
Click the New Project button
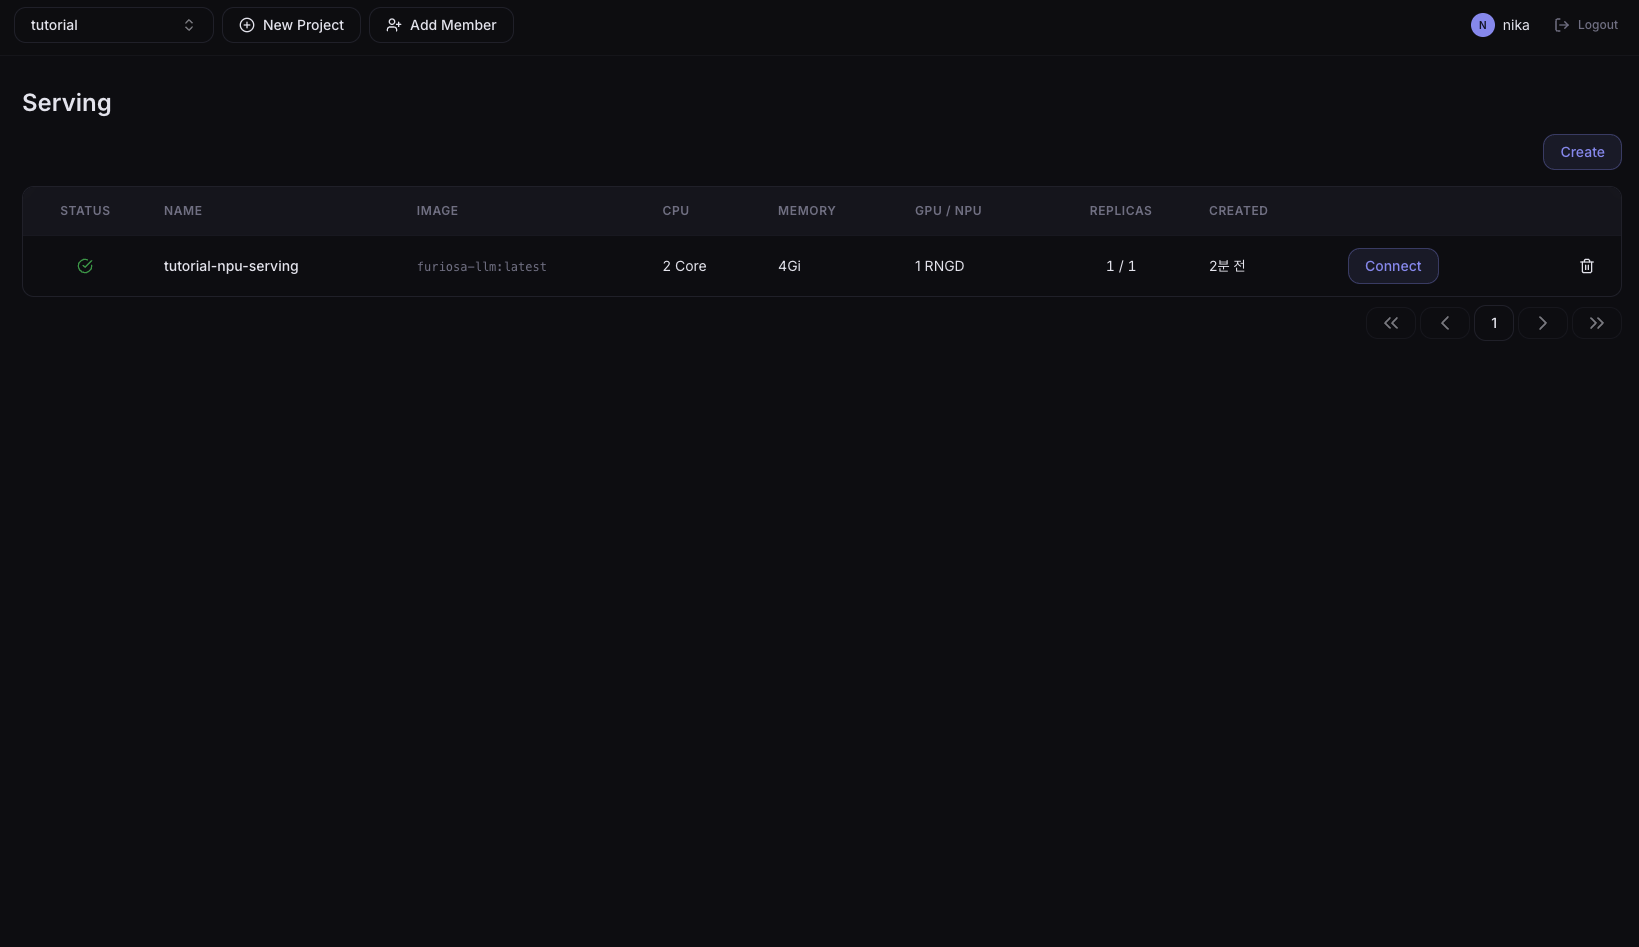pos(291,25)
